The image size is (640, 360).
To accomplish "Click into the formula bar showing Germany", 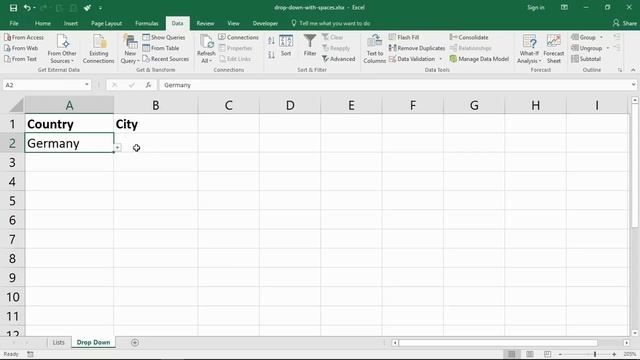I will tap(394, 85).
